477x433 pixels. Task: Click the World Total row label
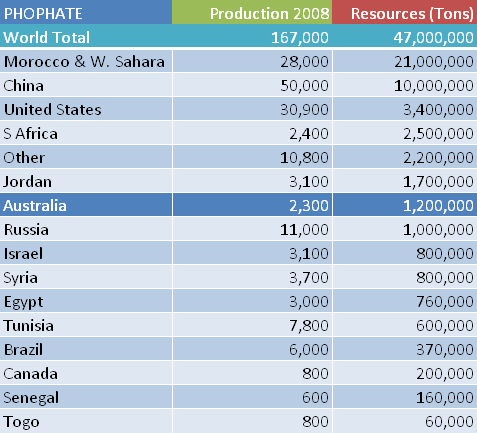pos(46,37)
